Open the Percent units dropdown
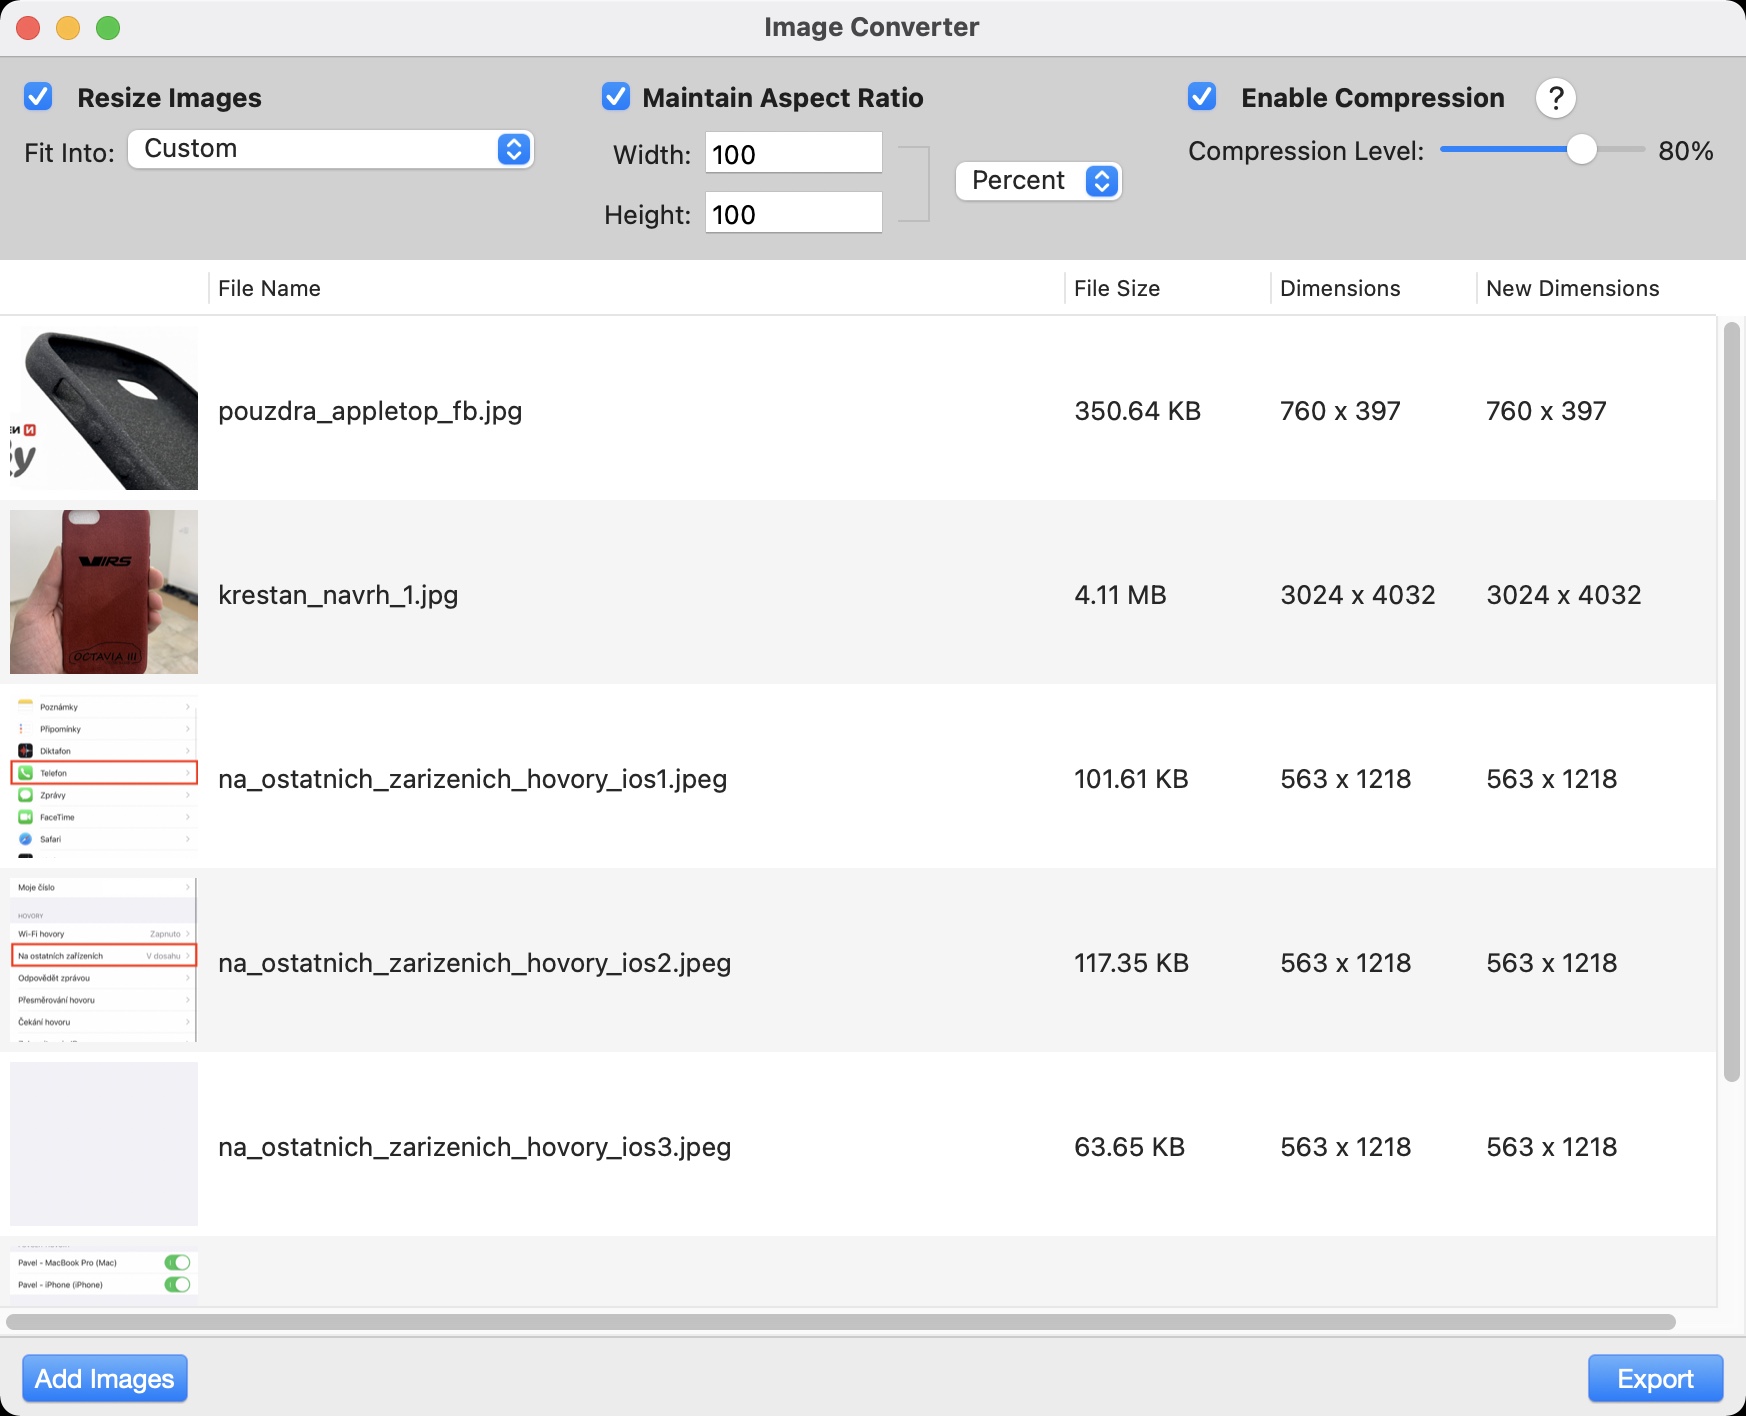The height and width of the screenshot is (1416, 1746). click(1038, 181)
